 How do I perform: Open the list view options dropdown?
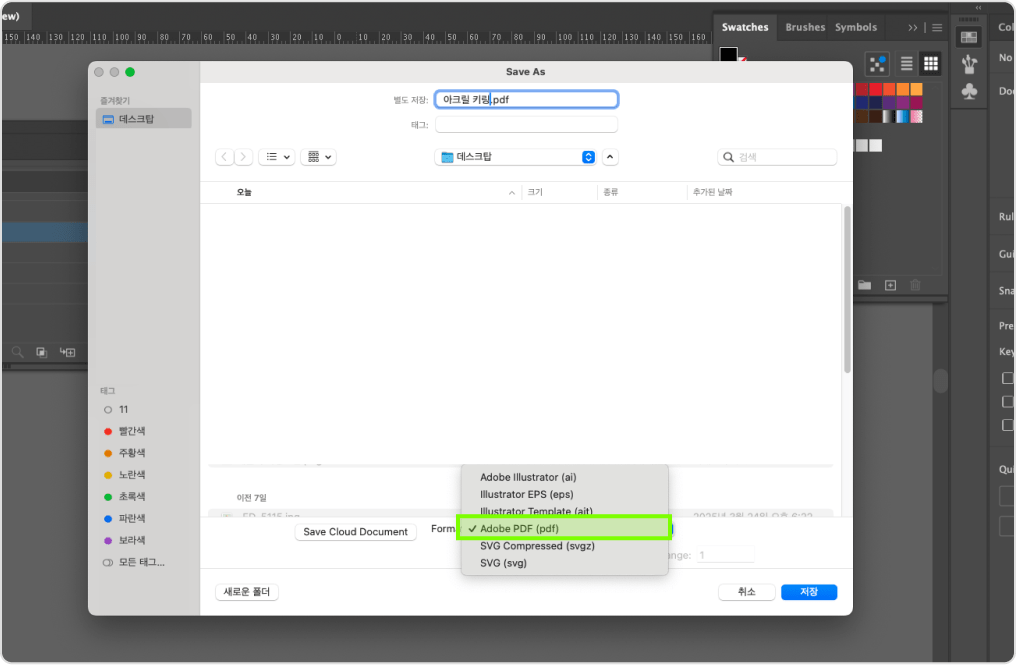point(276,157)
